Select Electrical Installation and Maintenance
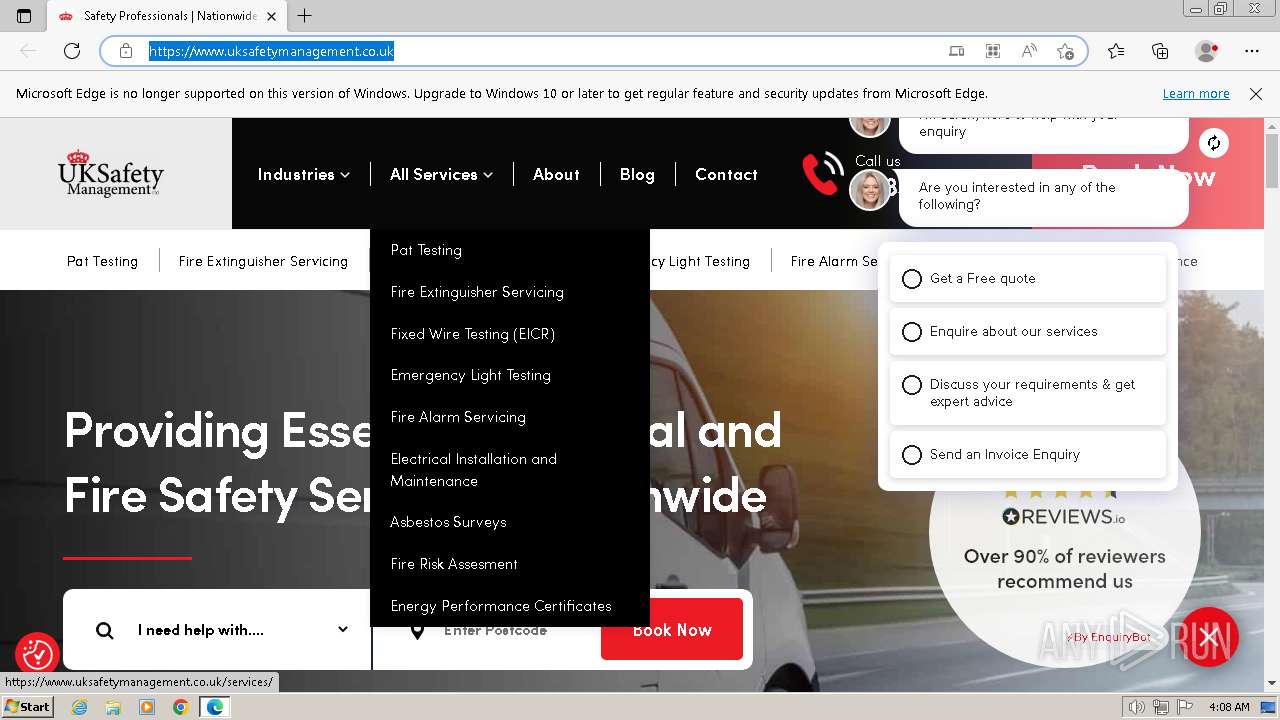This screenshot has height=720, width=1280. 474,470
